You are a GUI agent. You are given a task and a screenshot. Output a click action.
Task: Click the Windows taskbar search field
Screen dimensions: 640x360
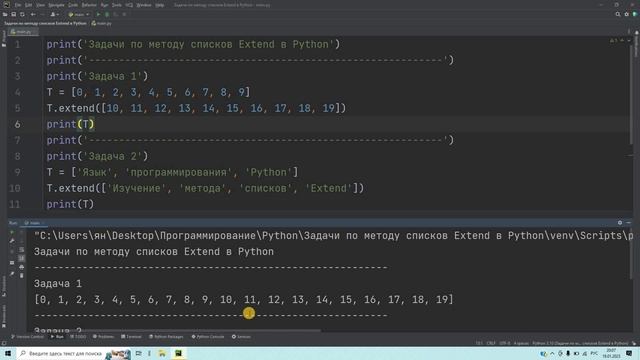point(73,353)
